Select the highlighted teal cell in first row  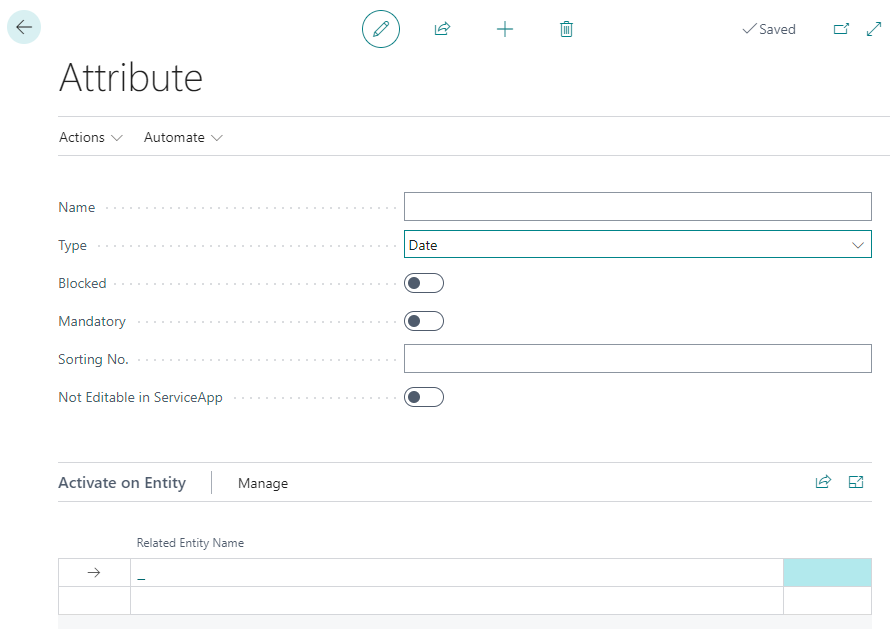coord(827,572)
